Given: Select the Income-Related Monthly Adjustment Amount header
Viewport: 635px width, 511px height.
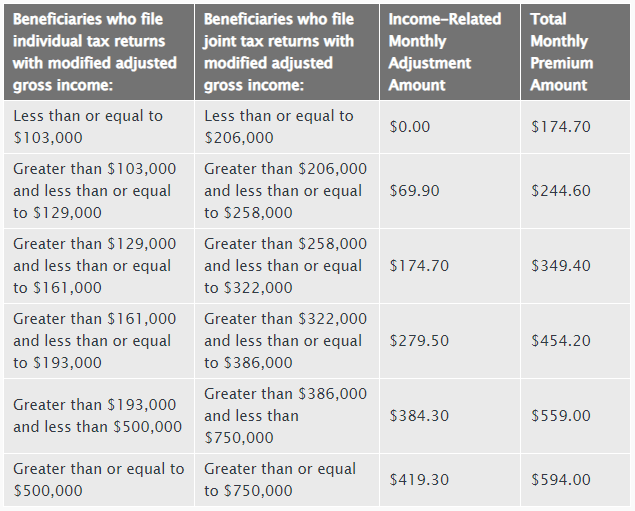Looking at the screenshot, I should pyautogui.click(x=450, y=52).
